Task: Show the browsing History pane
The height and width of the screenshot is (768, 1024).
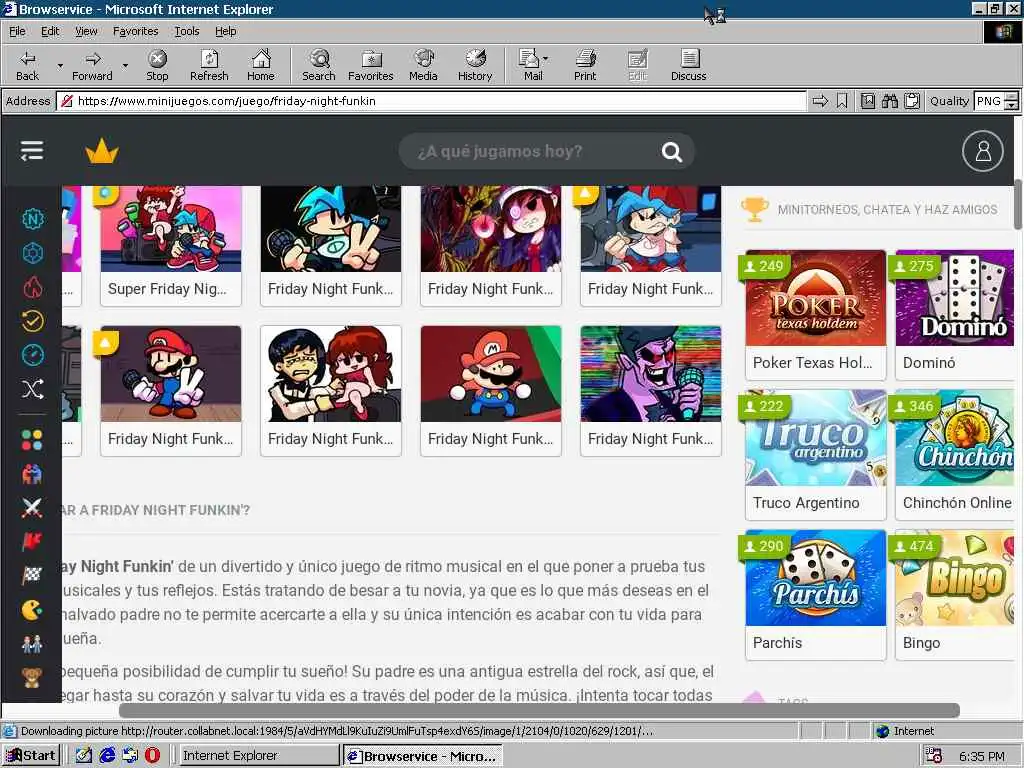Action: click(x=475, y=65)
